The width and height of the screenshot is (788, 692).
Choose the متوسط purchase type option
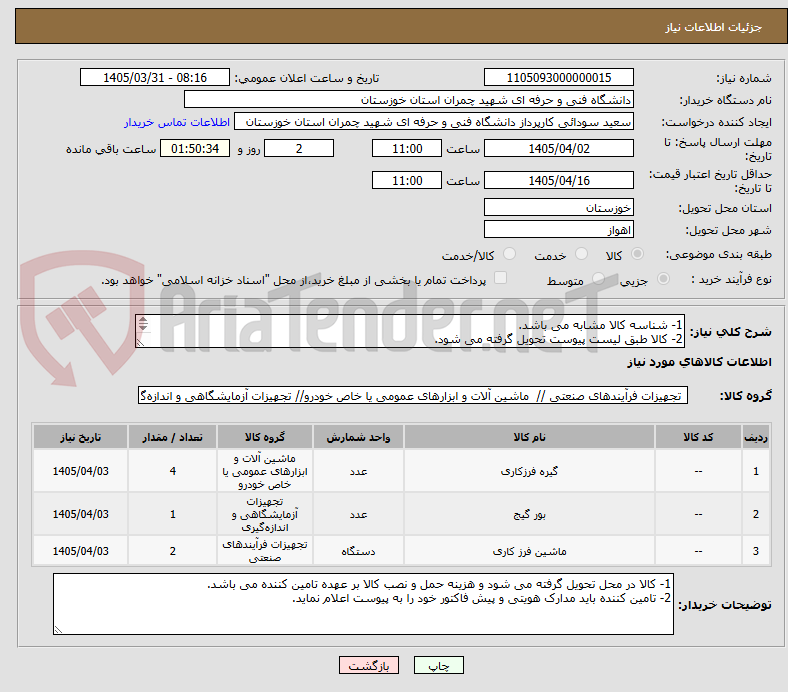[x=599, y=279]
